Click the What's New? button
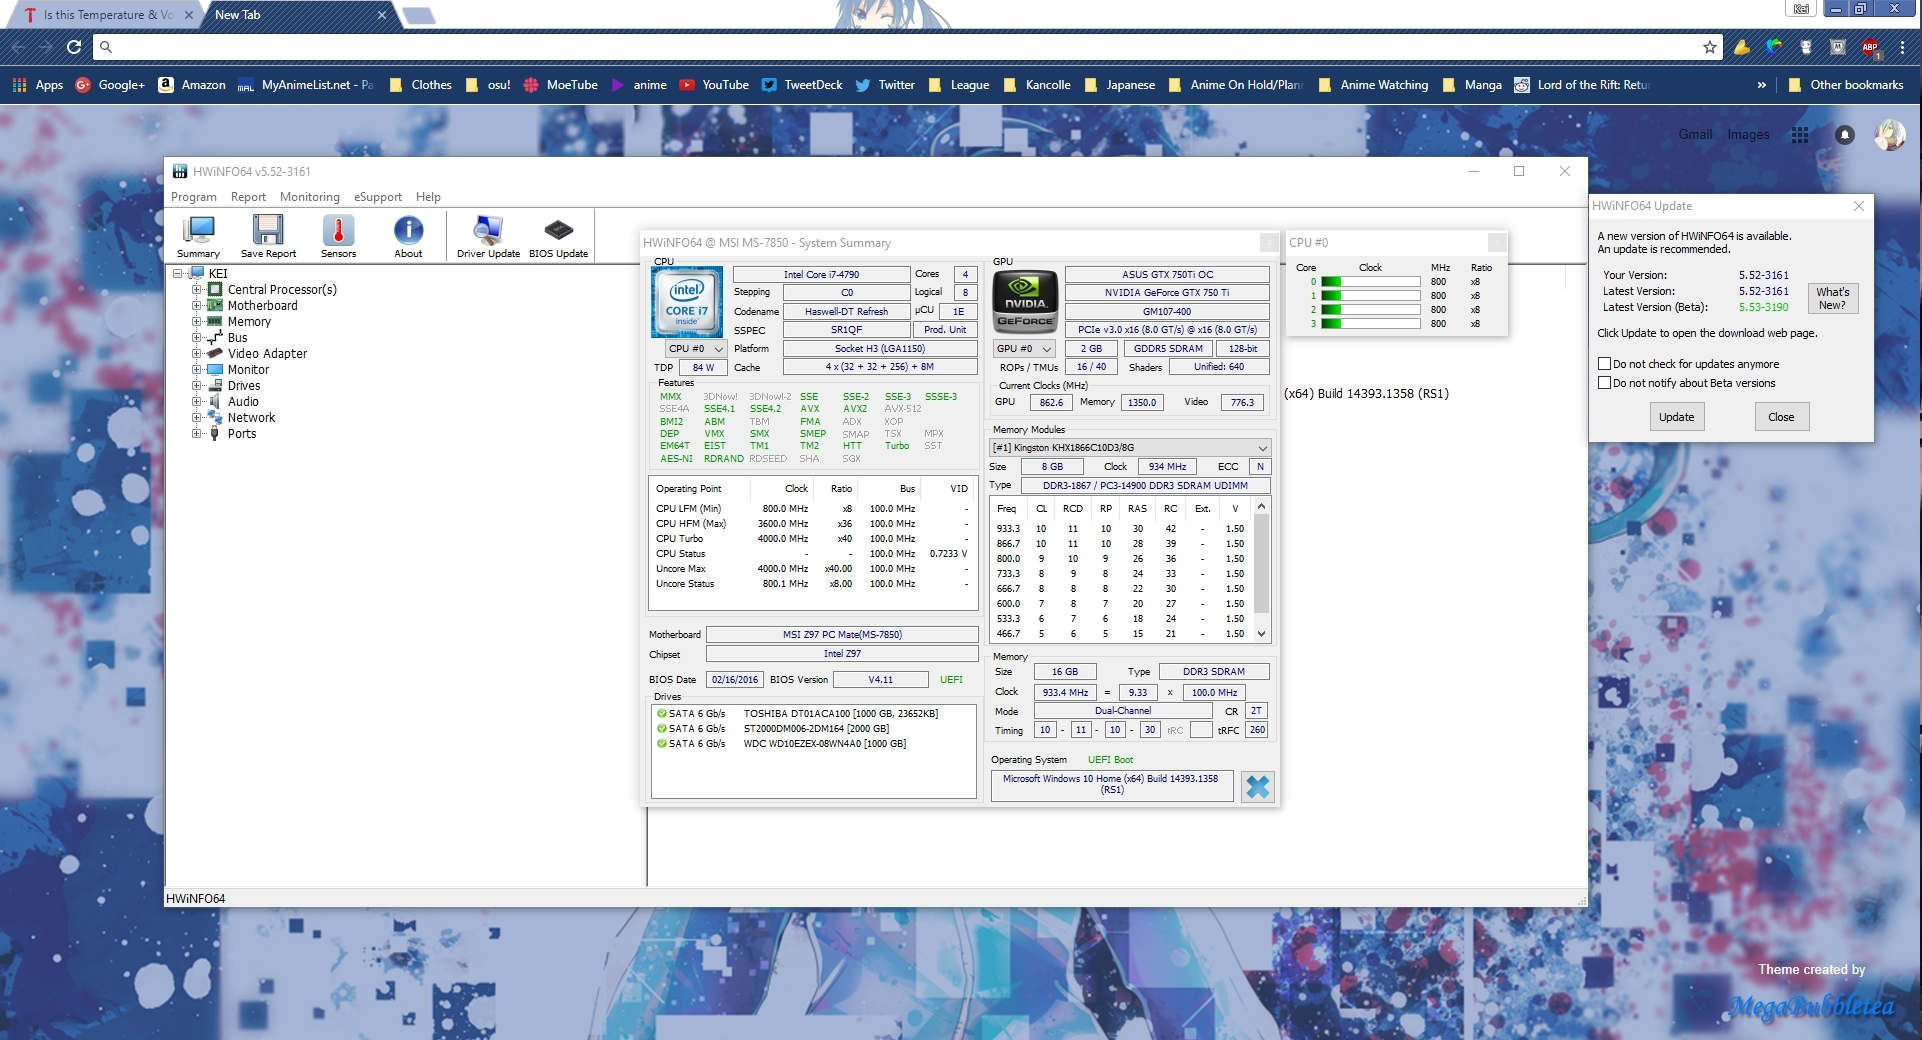Viewport: 1922px width, 1040px height. pyautogui.click(x=1832, y=298)
